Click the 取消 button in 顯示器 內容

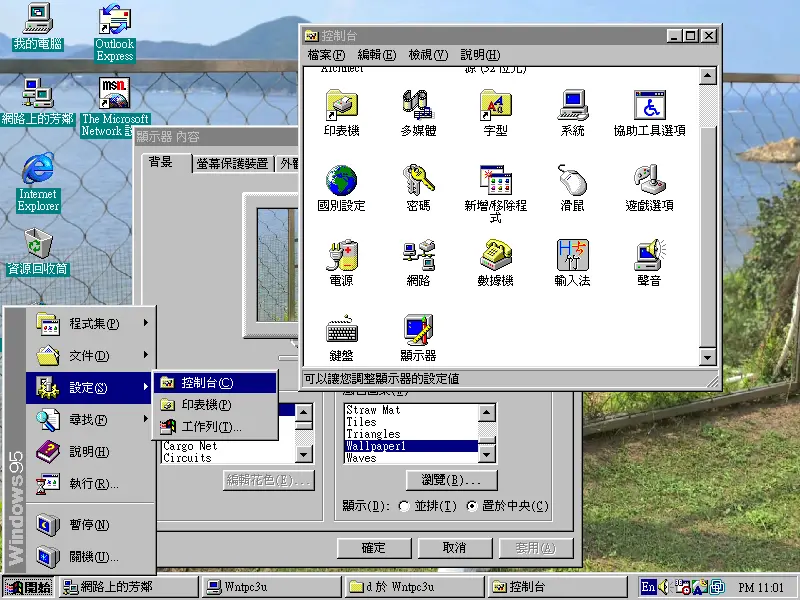455,548
